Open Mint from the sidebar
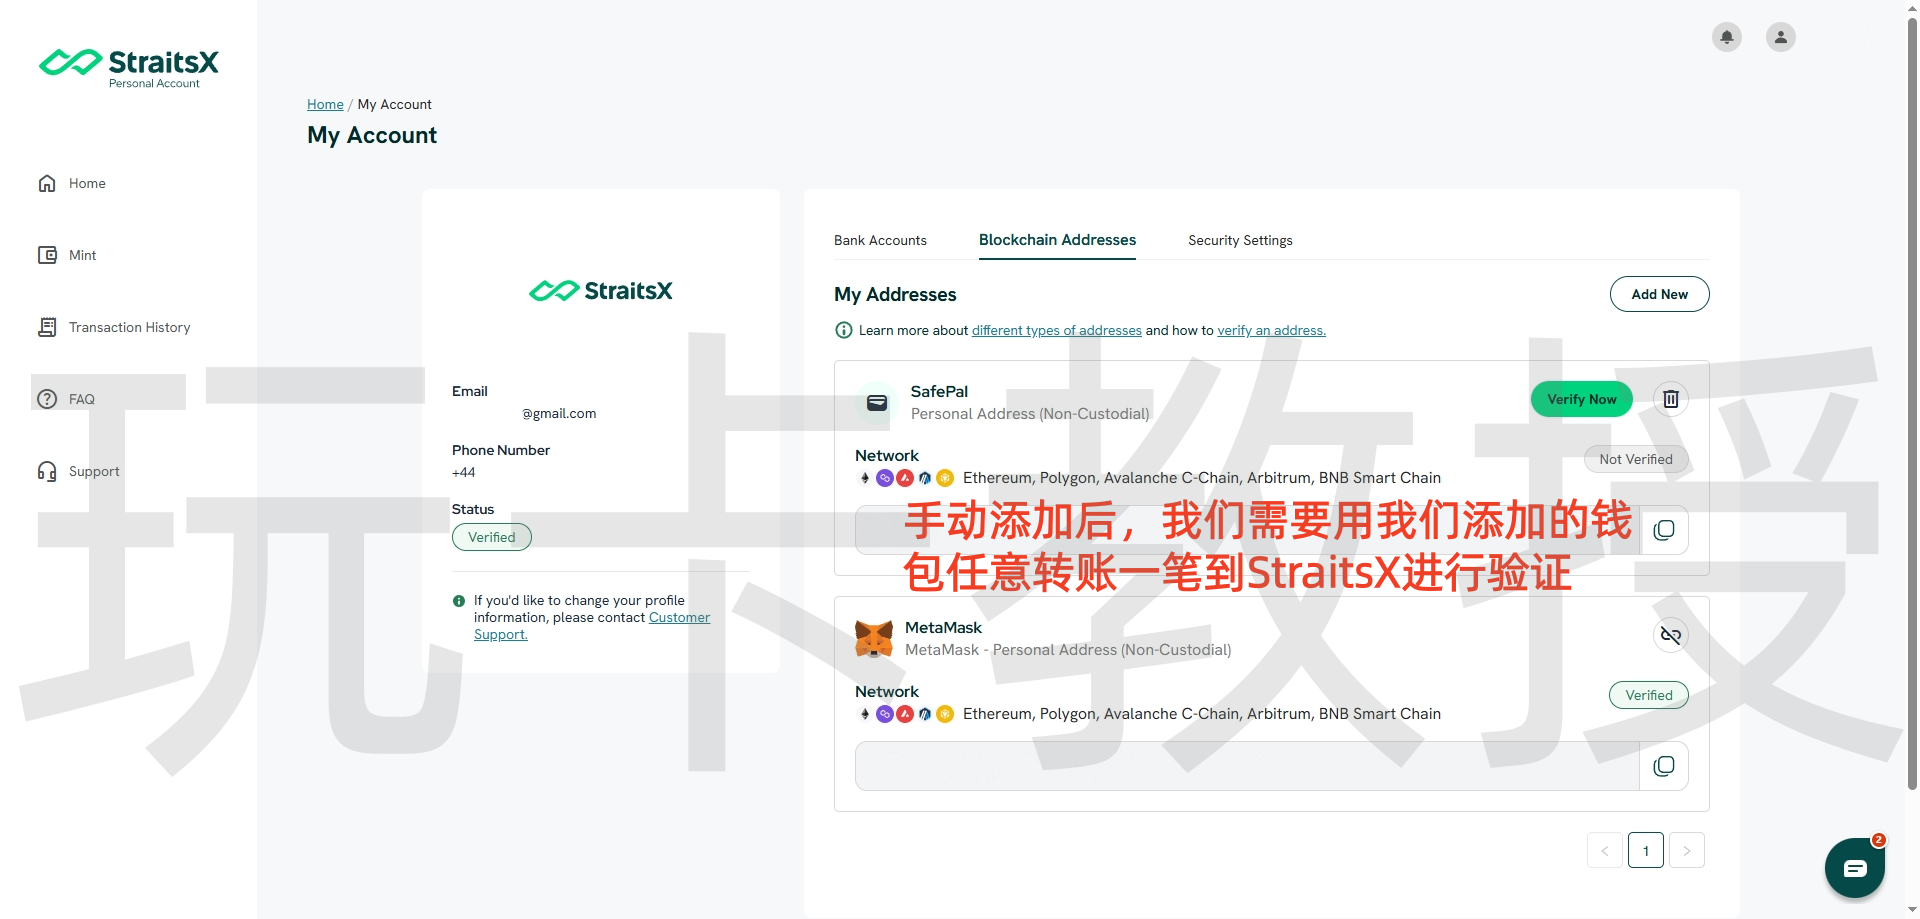This screenshot has width=1920, height=919. coord(82,256)
